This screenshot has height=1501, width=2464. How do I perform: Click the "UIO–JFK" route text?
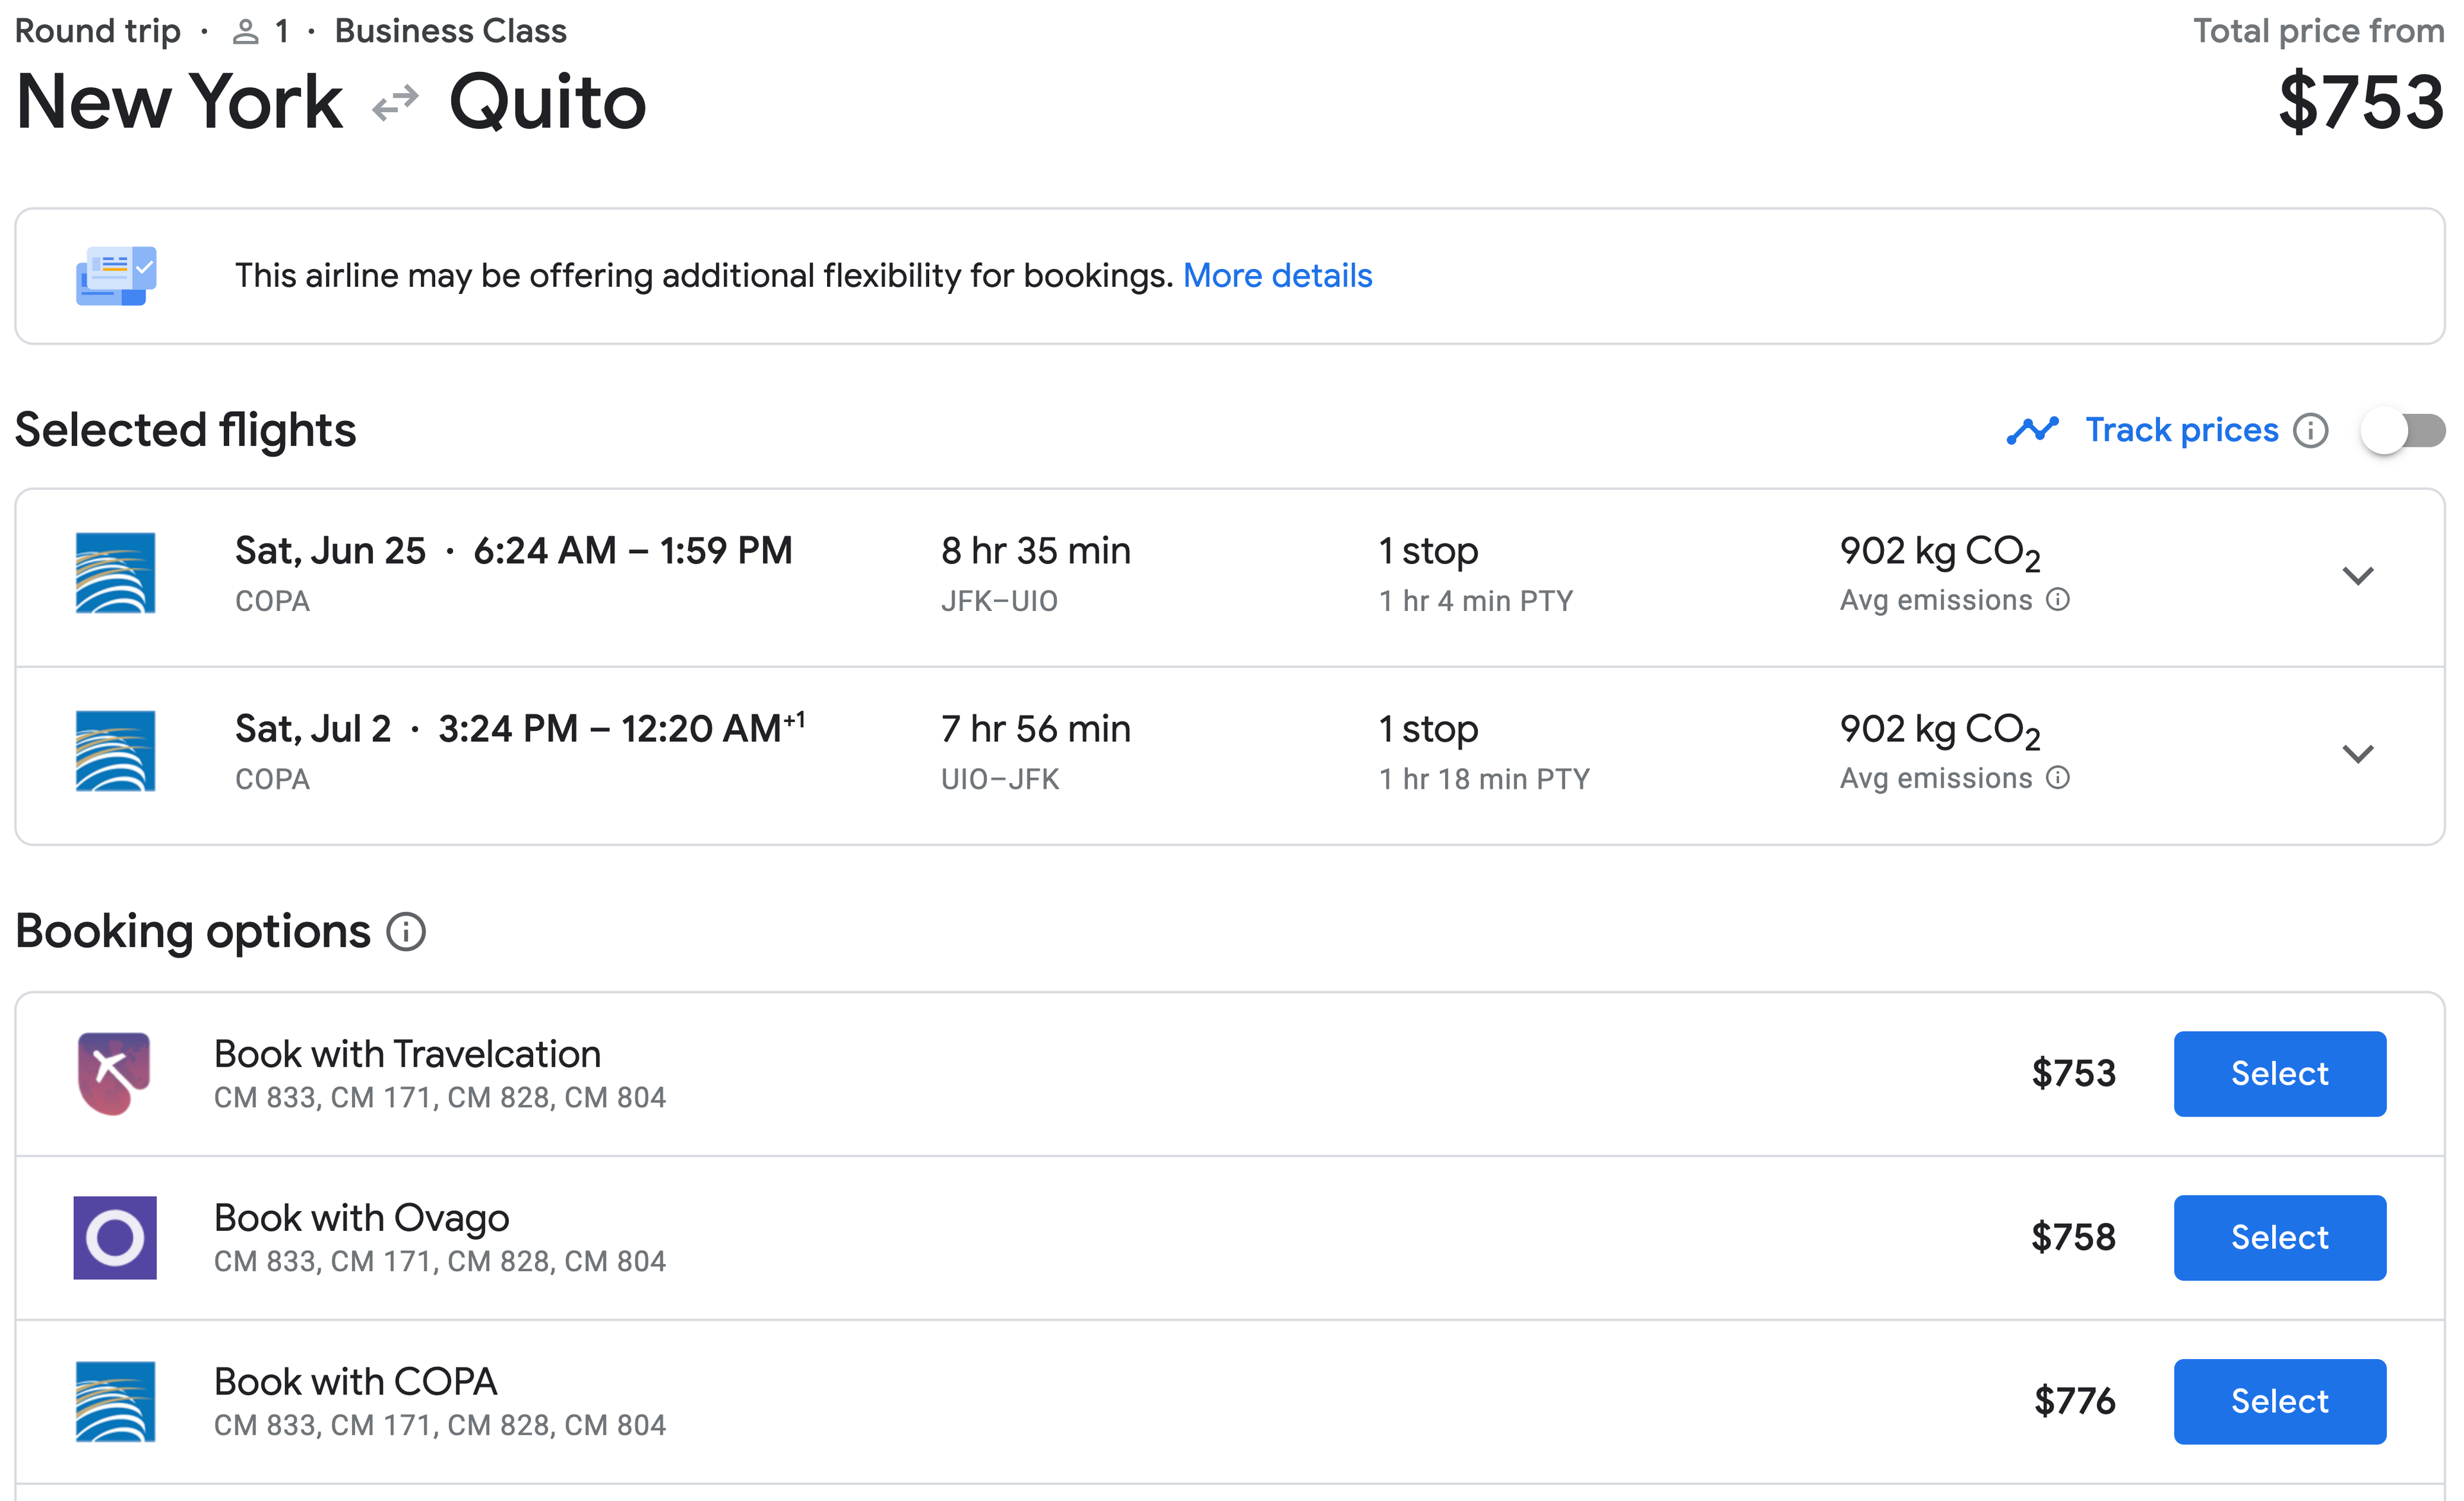[x=1000, y=779]
